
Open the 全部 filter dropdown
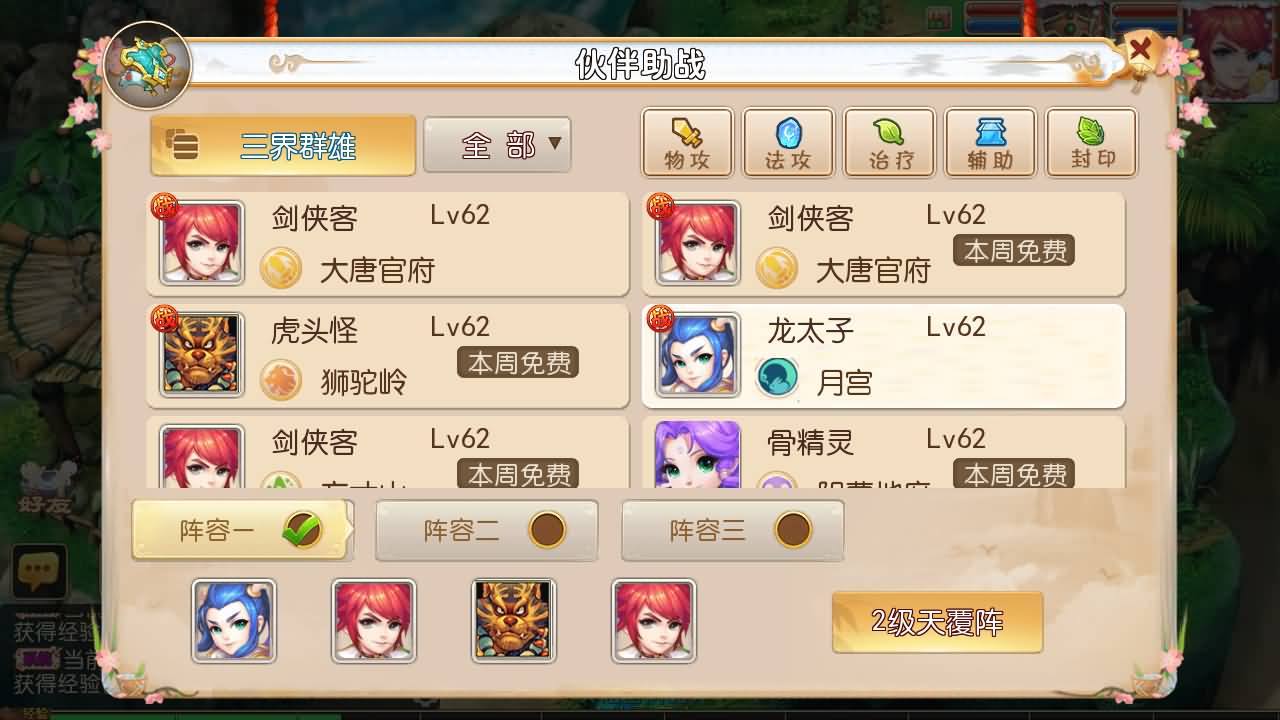(497, 145)
